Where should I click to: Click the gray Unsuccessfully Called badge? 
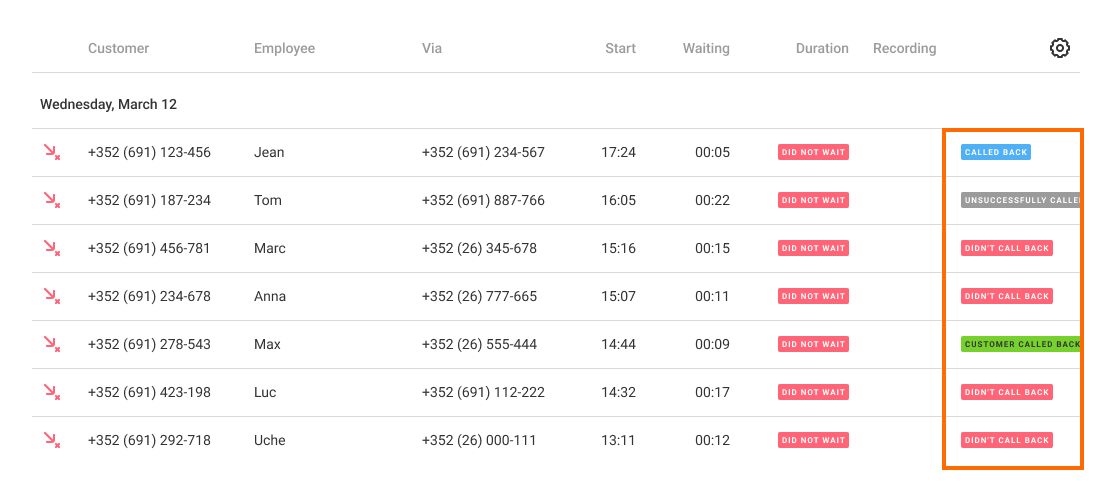pyautogui.click(x=1020, y=200)
